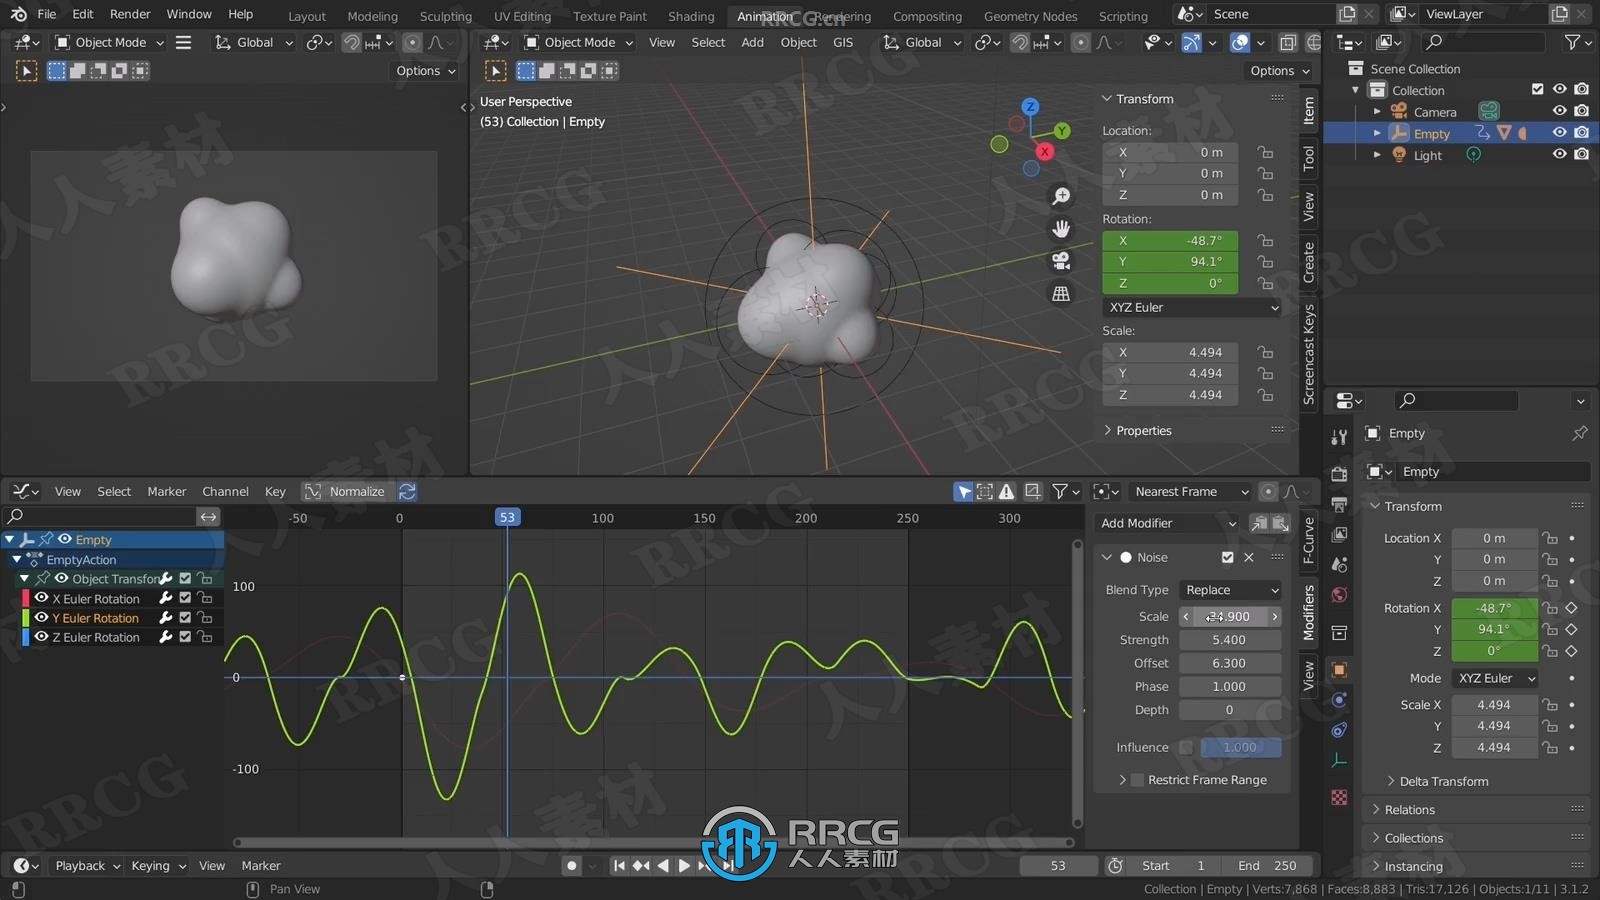The image size is (1600, 900).
Task: Open the Nearest Frame snapping dropdown
Action: 1191,491
